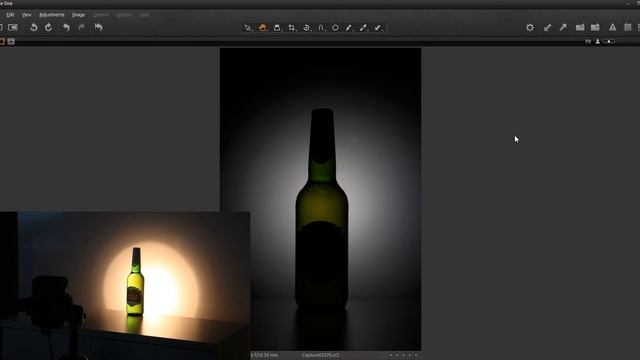The width and height of the screenshot is (640, 360).
Task: Click the capture camera icon in toolbar
Action: click(x=13, y=27)
